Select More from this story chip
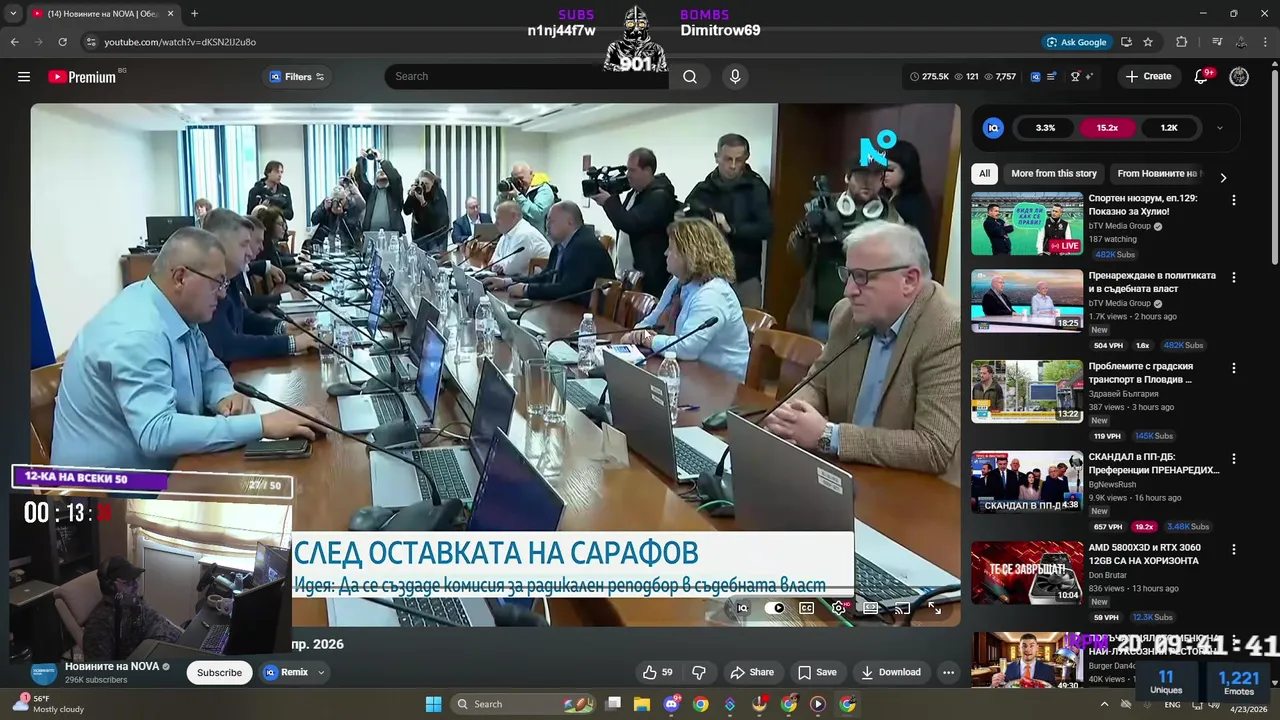This screenshot has height=720, width=1280. pos(1054,174)
